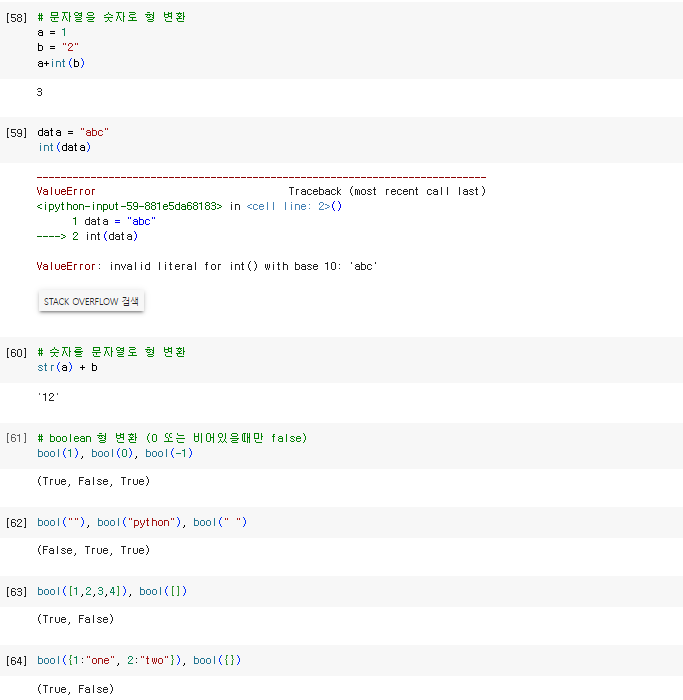Open the ipython-input-59-881e5da68183 traceback link
This screenshot has width=683, height=700.
[129, 206]
